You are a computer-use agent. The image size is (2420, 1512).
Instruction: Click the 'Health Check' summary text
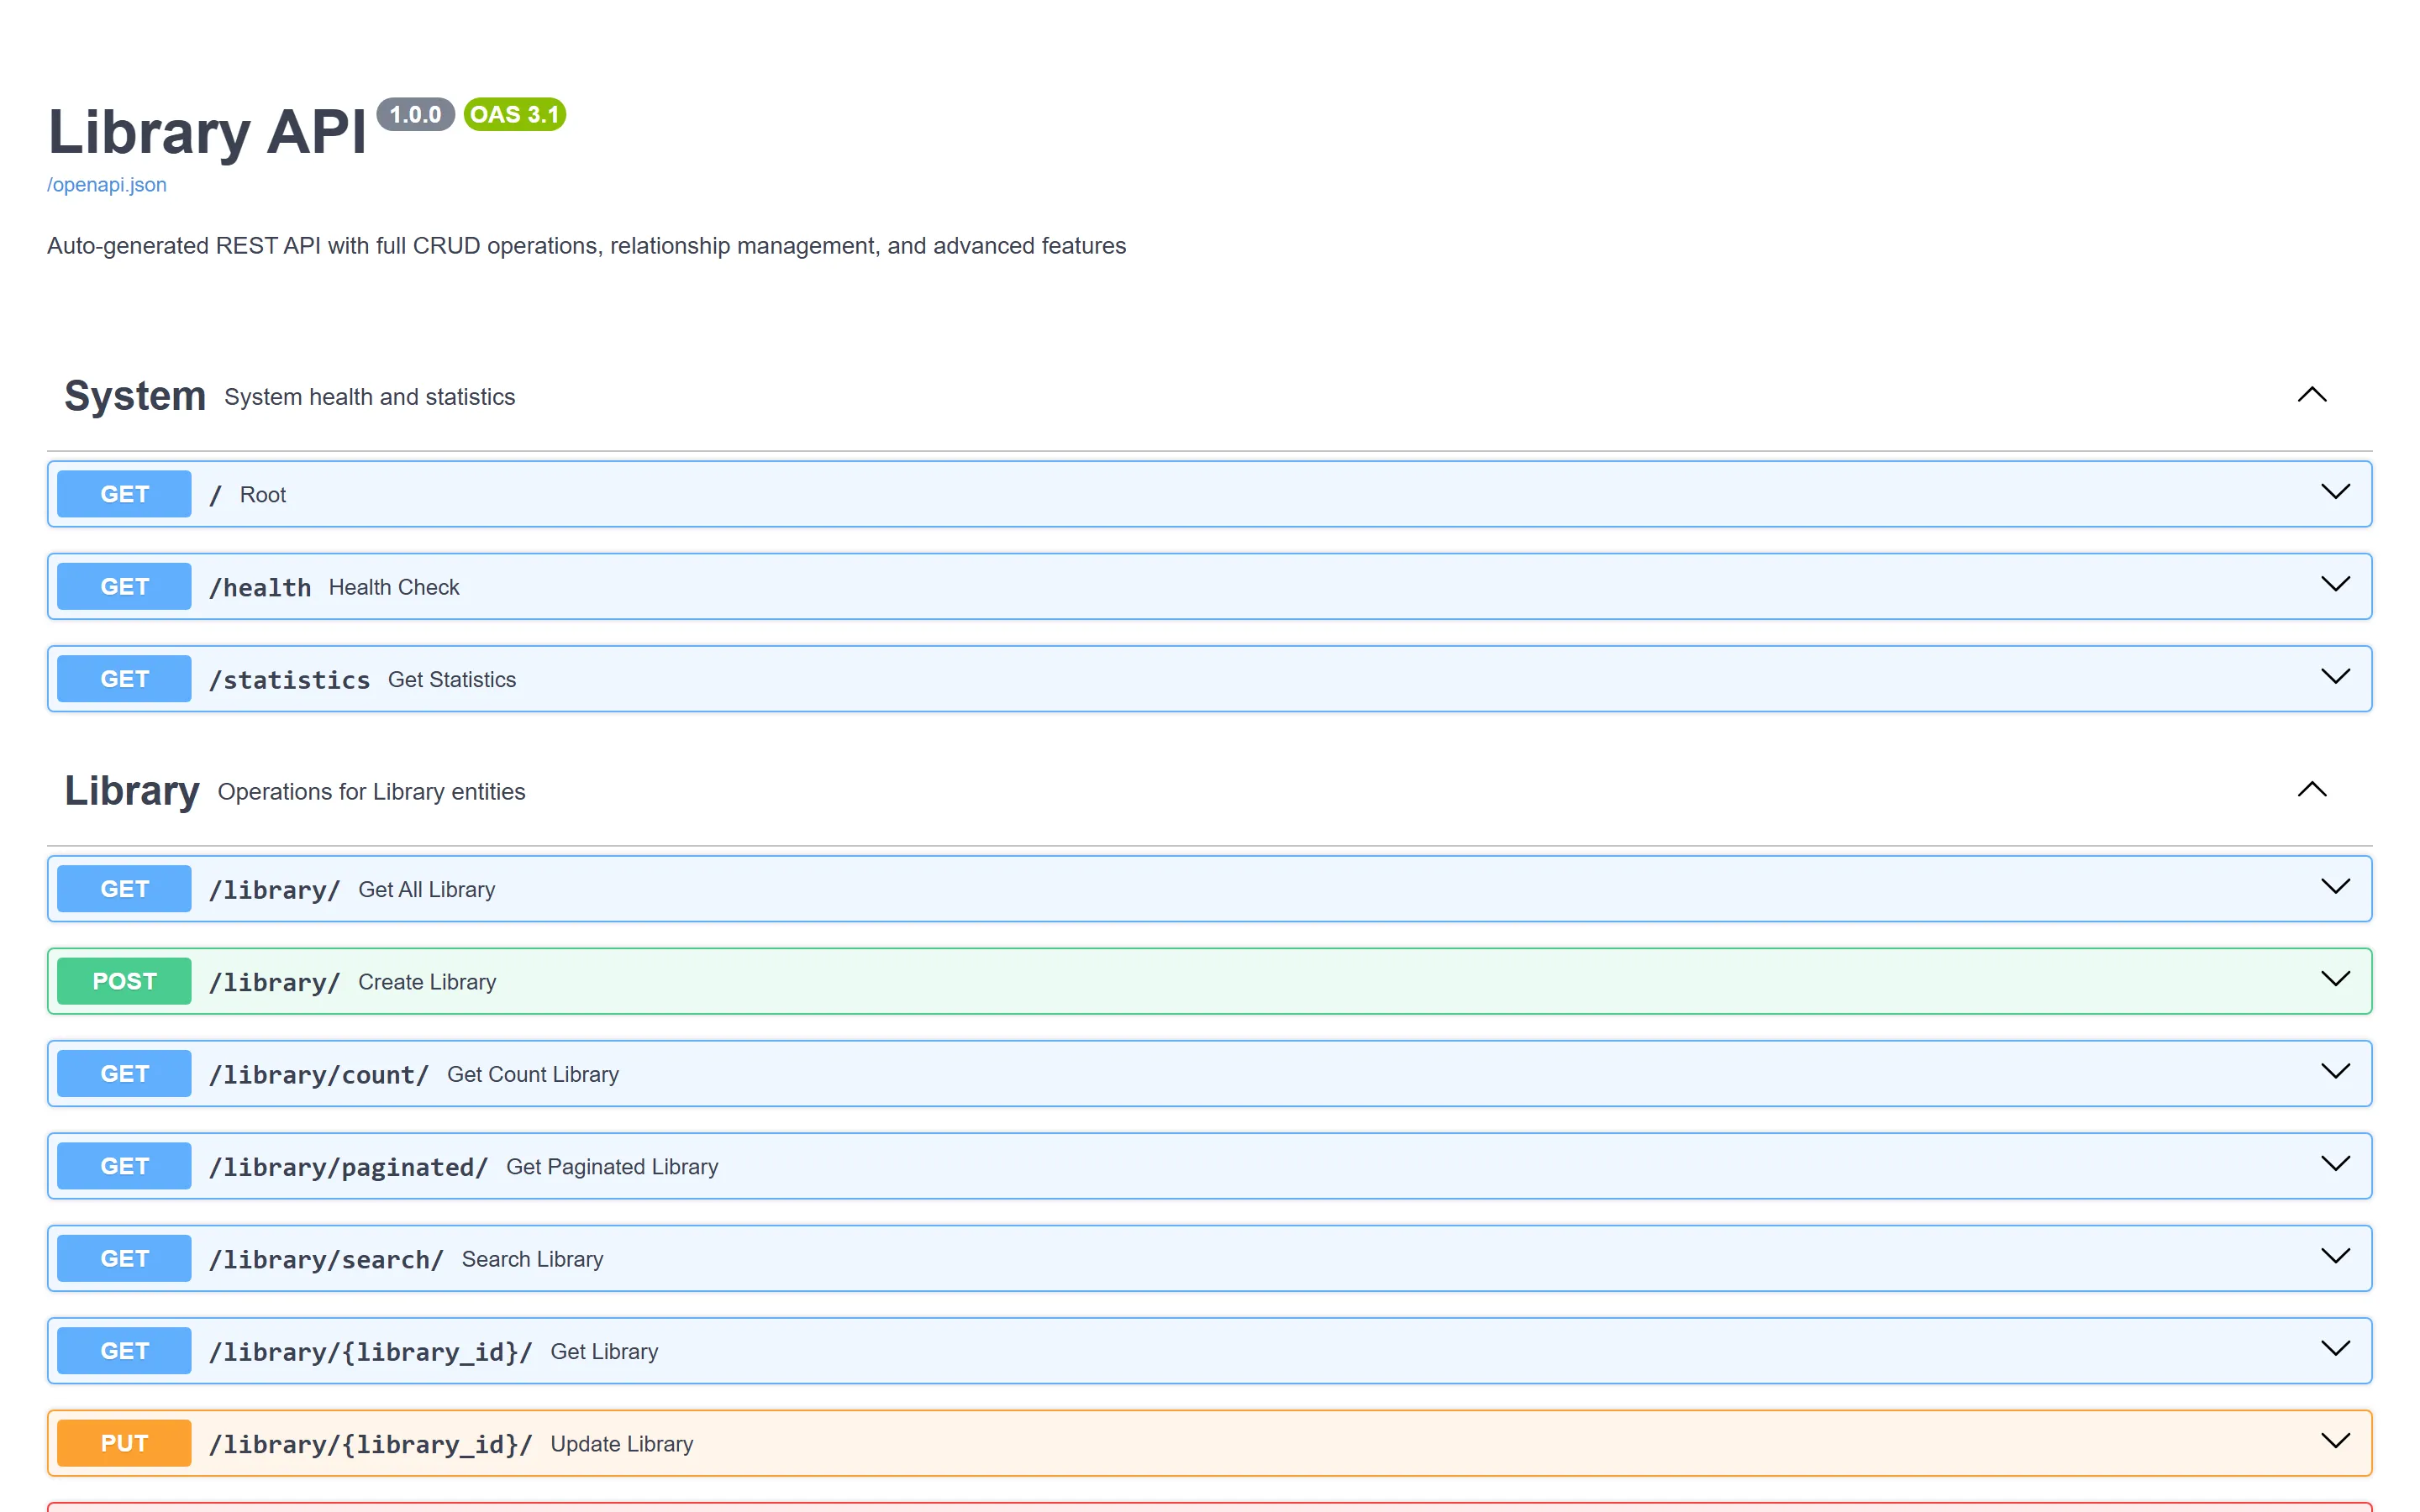click(394, 587)
